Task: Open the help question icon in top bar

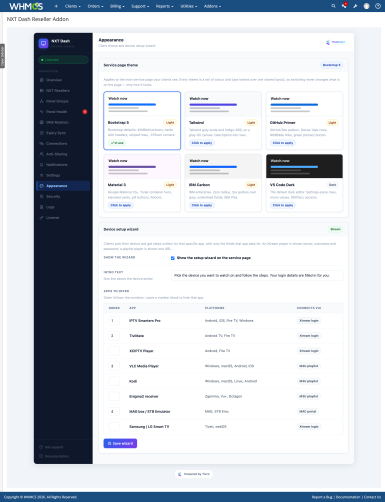Action: click(378, 6)
